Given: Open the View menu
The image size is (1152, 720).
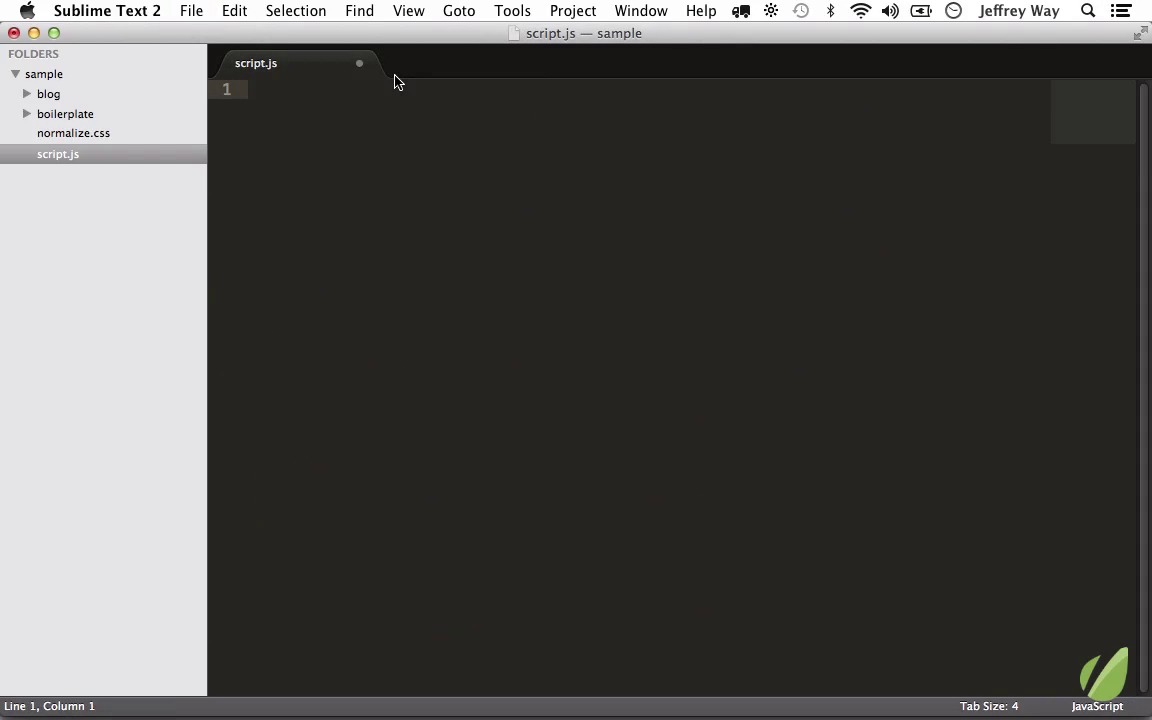Looking at the screenshot, I should [x=408, y=11].
